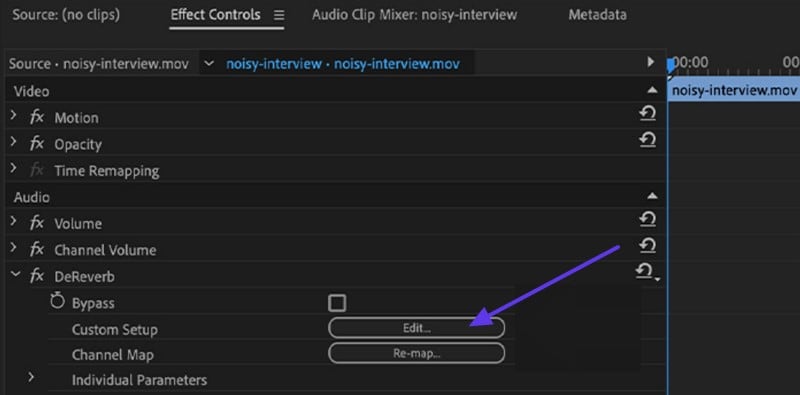Expand the Motion effect properties
This screenshot has width=800, height=395.
[13, 116]
